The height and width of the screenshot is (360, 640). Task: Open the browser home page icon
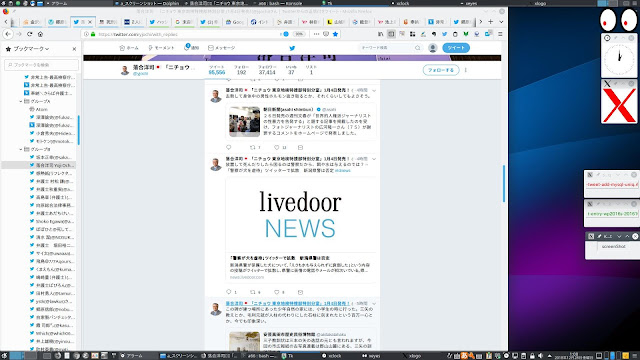[40, 34]
